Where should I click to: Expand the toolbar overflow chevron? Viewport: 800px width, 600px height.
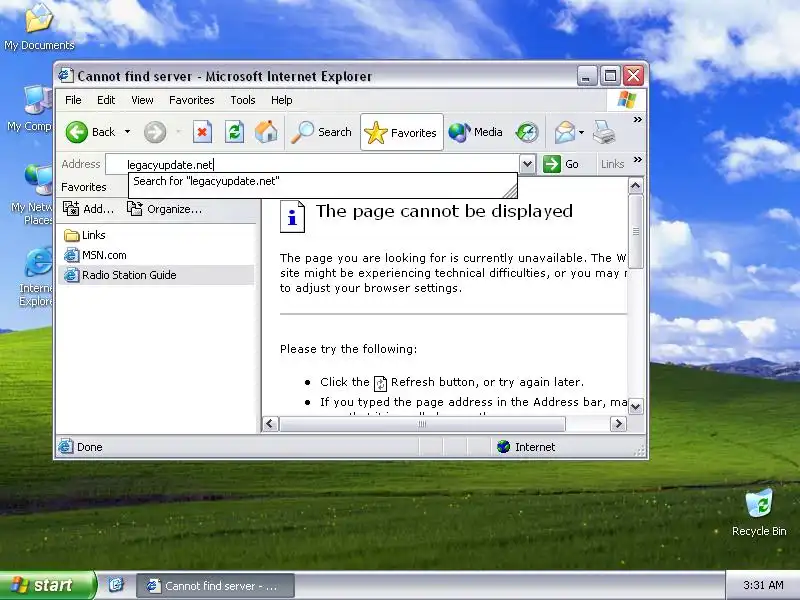637,119
